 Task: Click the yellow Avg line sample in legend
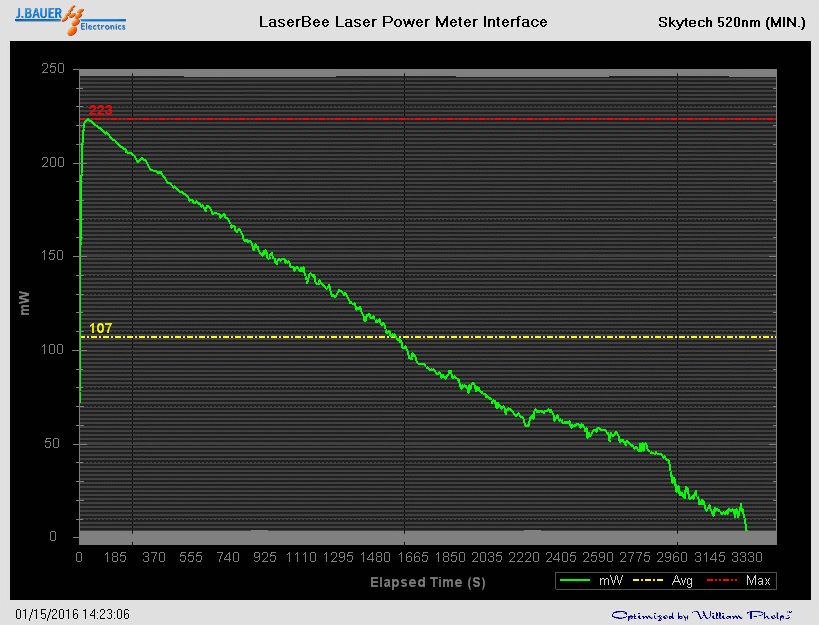pos(652,580)
